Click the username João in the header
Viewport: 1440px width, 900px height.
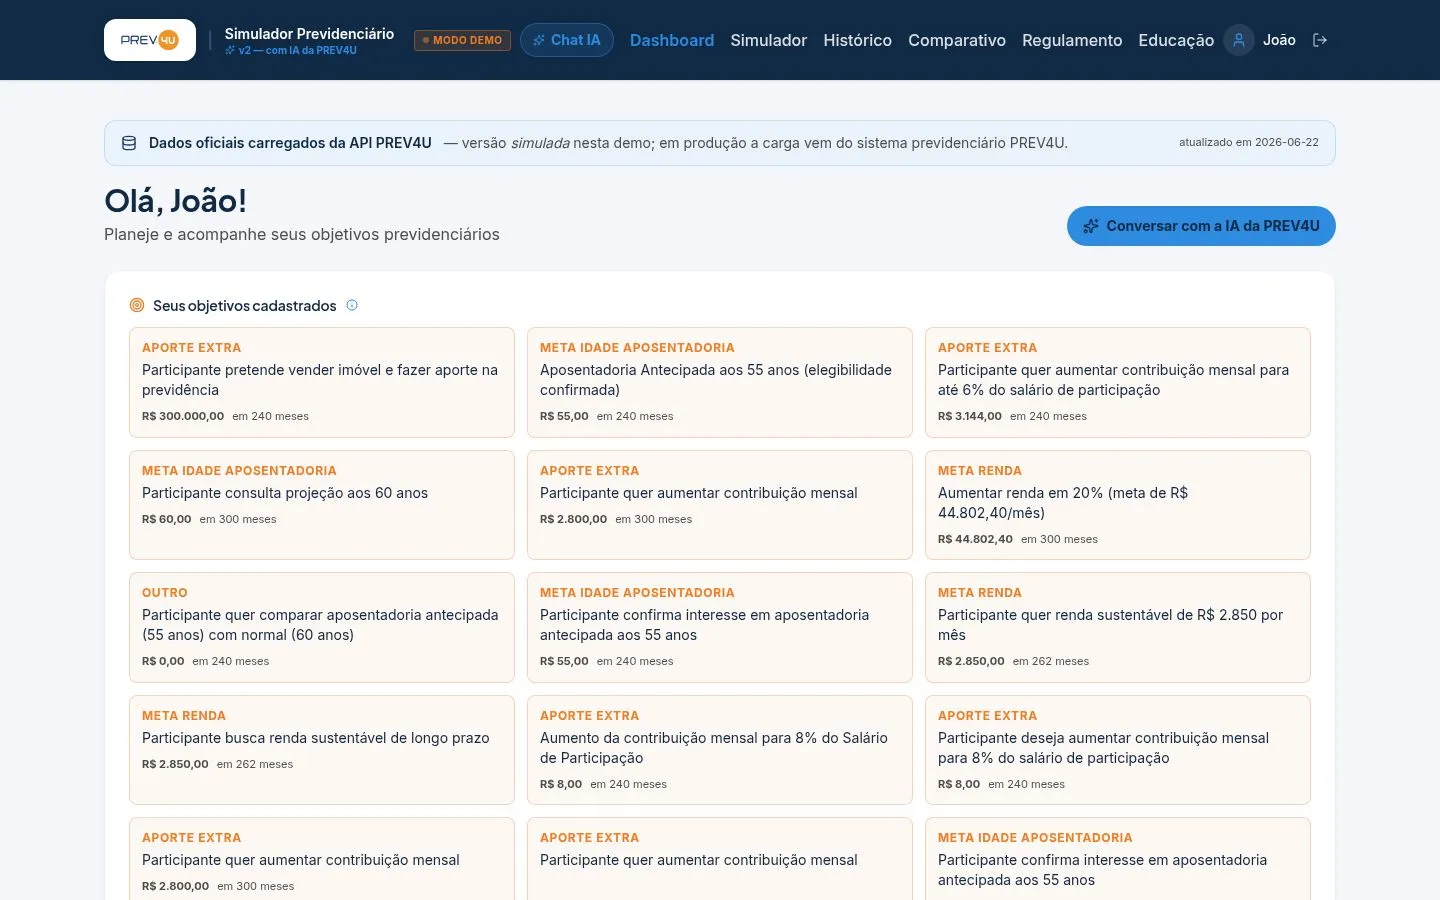point(1279,40)
